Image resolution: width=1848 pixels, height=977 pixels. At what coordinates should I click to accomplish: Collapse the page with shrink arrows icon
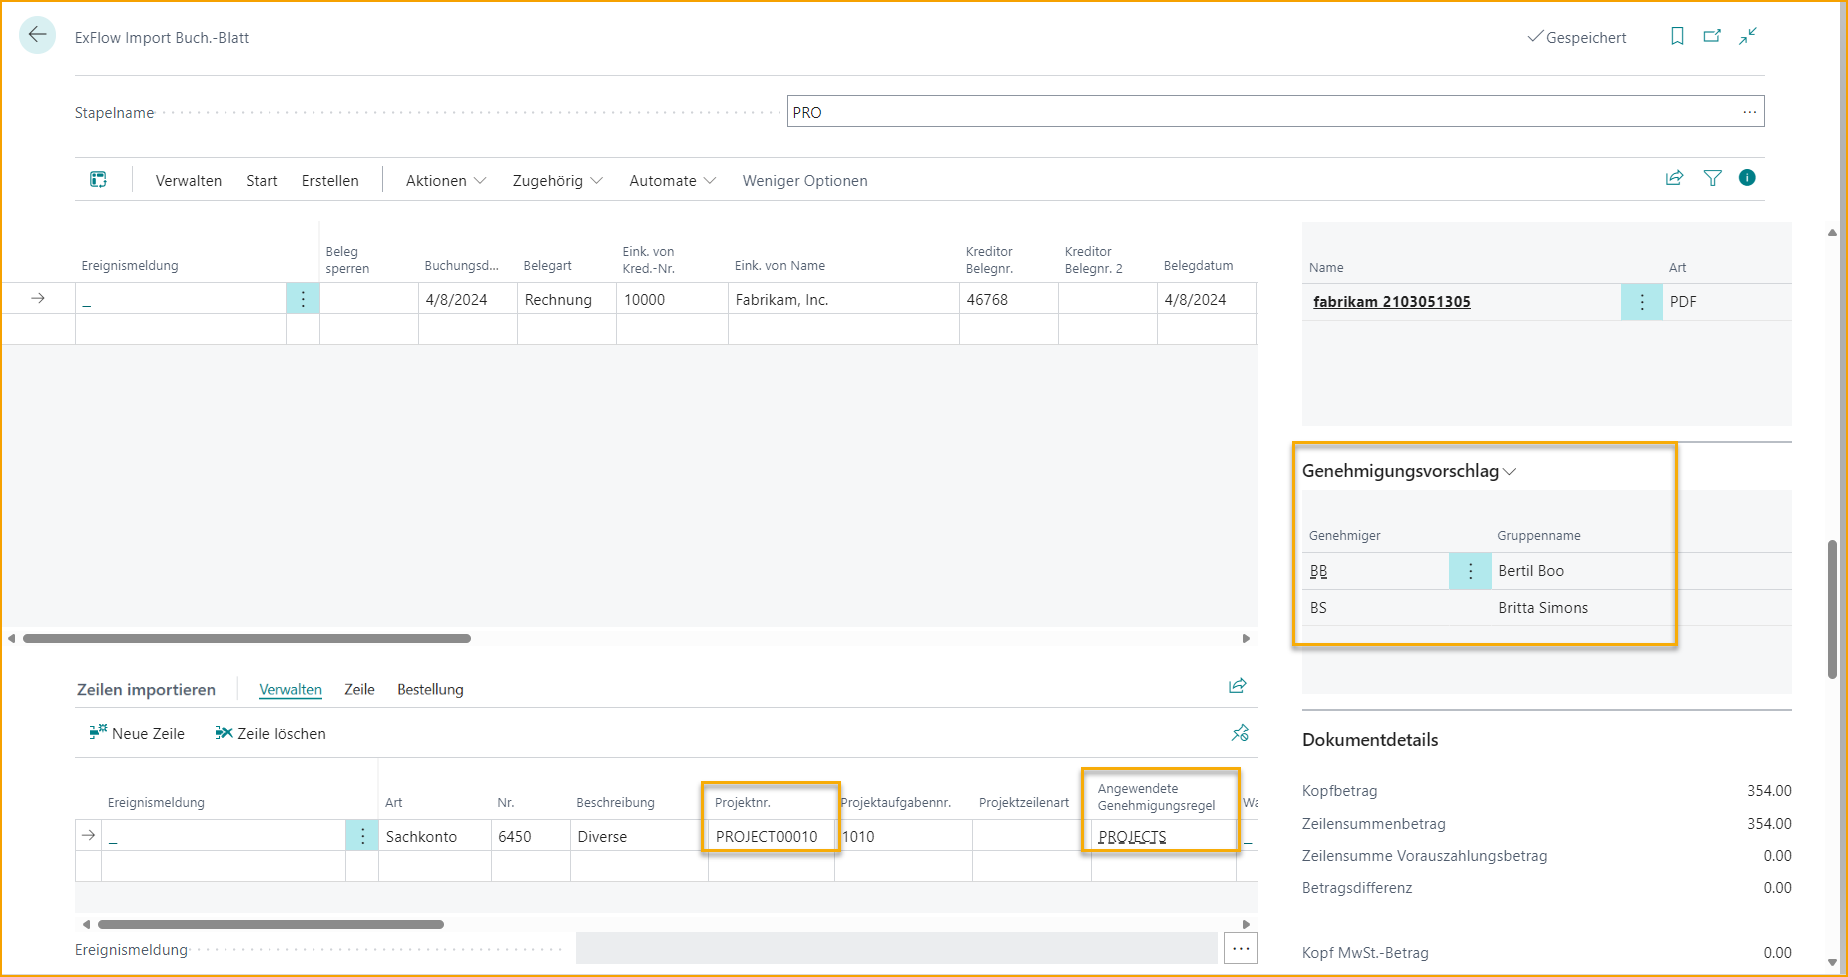[1748, 36]
